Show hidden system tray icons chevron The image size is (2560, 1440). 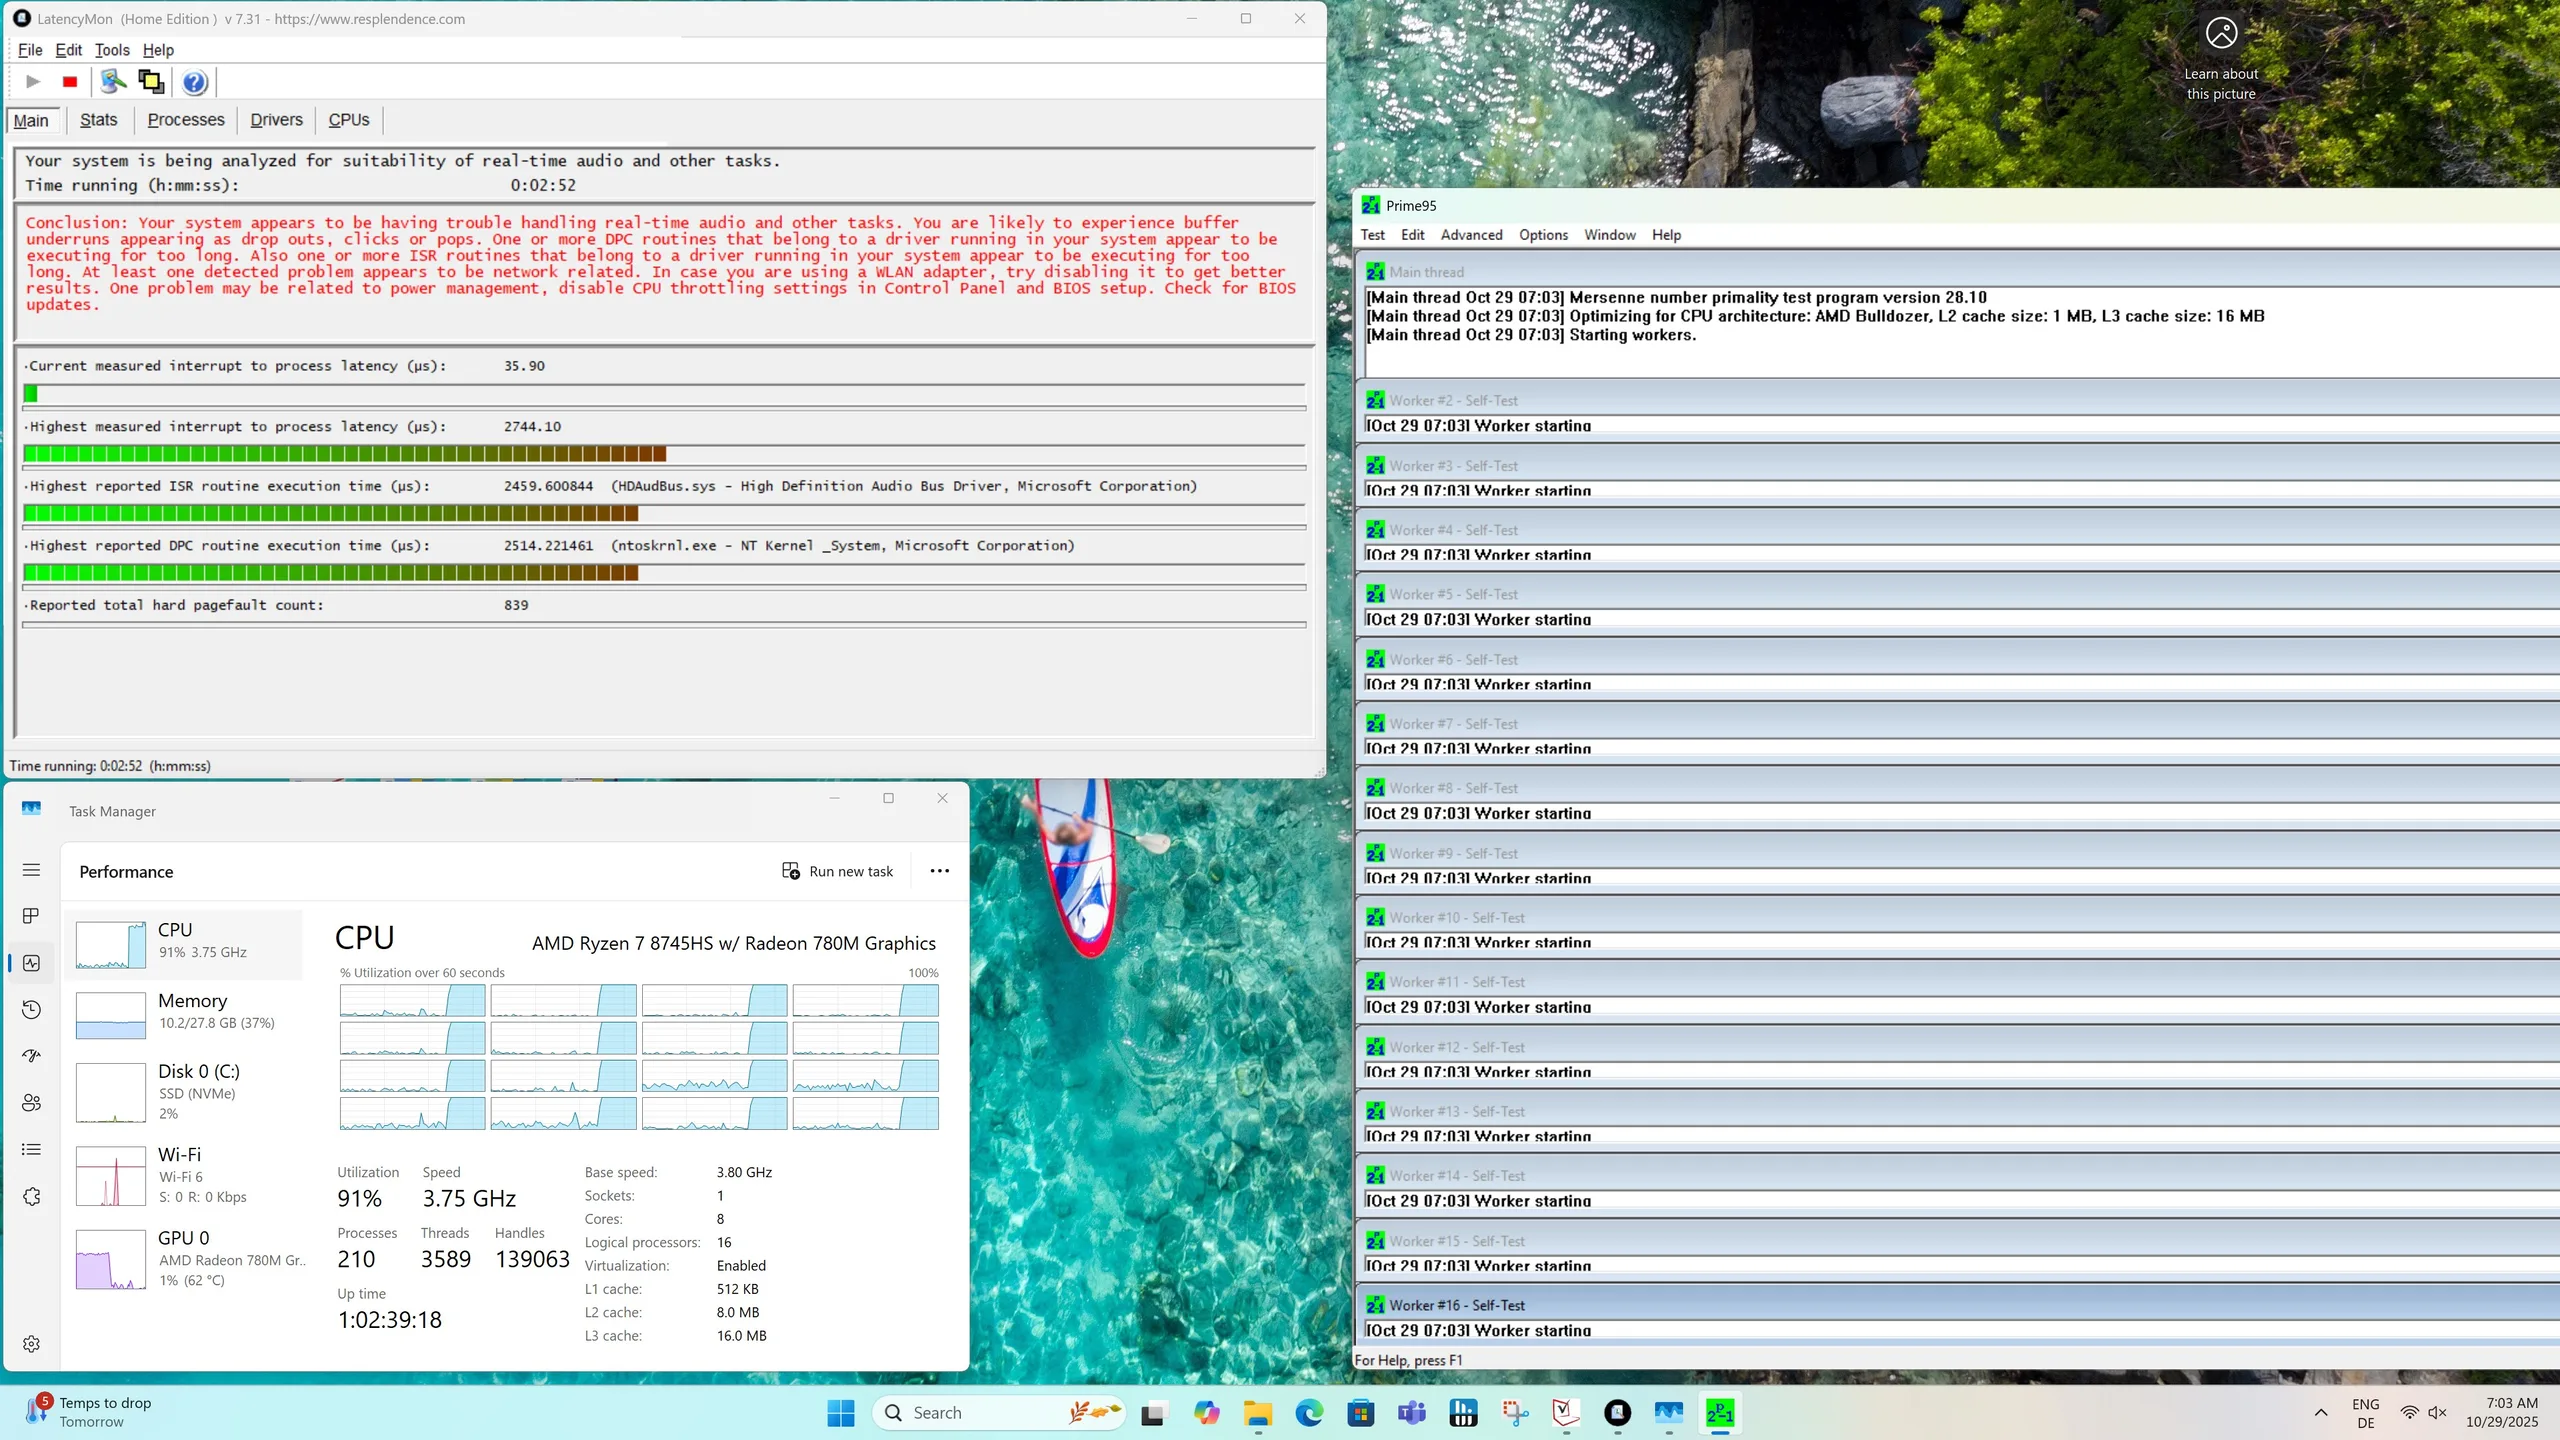coord(2321,1413)
